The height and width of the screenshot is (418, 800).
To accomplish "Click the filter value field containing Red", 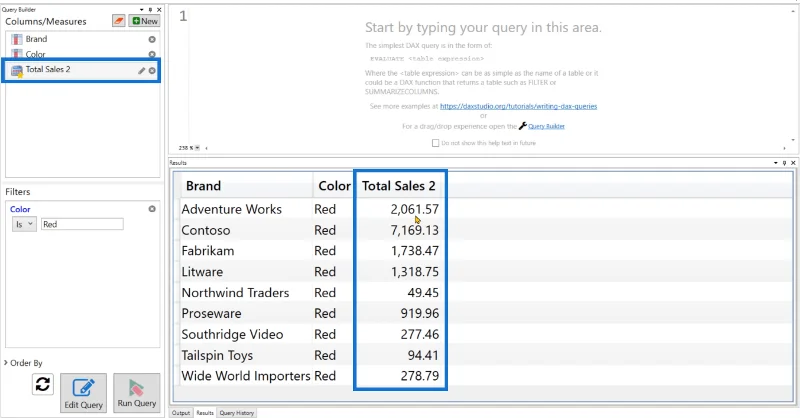I will pyautogui.click(x=82, y=224).
